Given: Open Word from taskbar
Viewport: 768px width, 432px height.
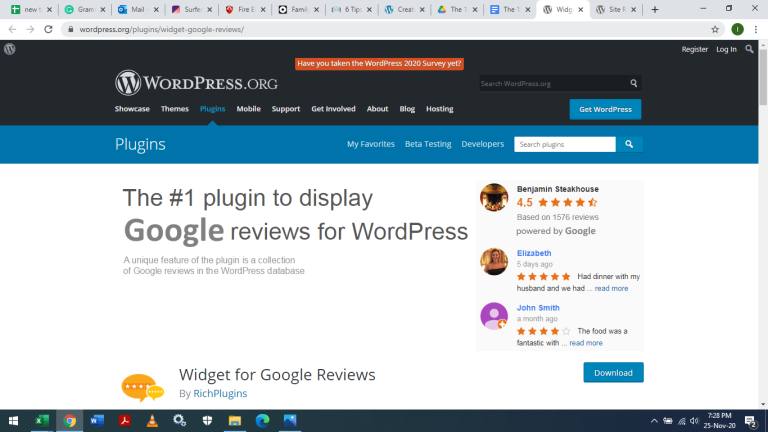Looking at the screenshot, I should [97, 421].
